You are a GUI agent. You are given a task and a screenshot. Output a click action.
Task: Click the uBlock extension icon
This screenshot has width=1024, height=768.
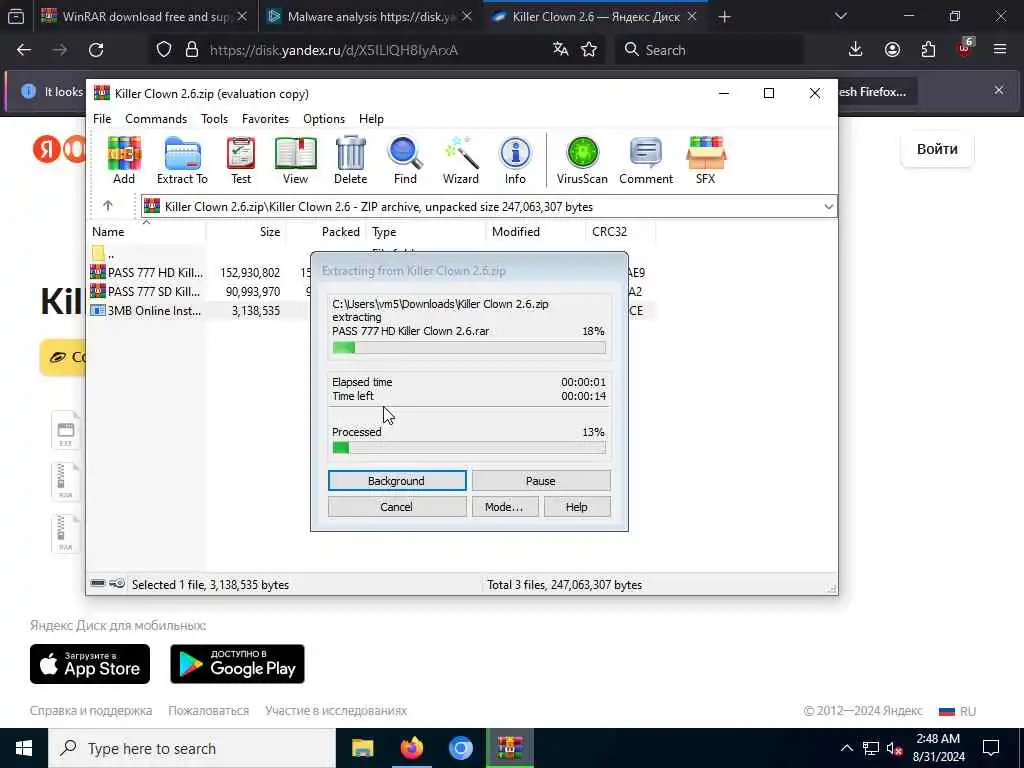pyautogui.click(x=965, y=49)
